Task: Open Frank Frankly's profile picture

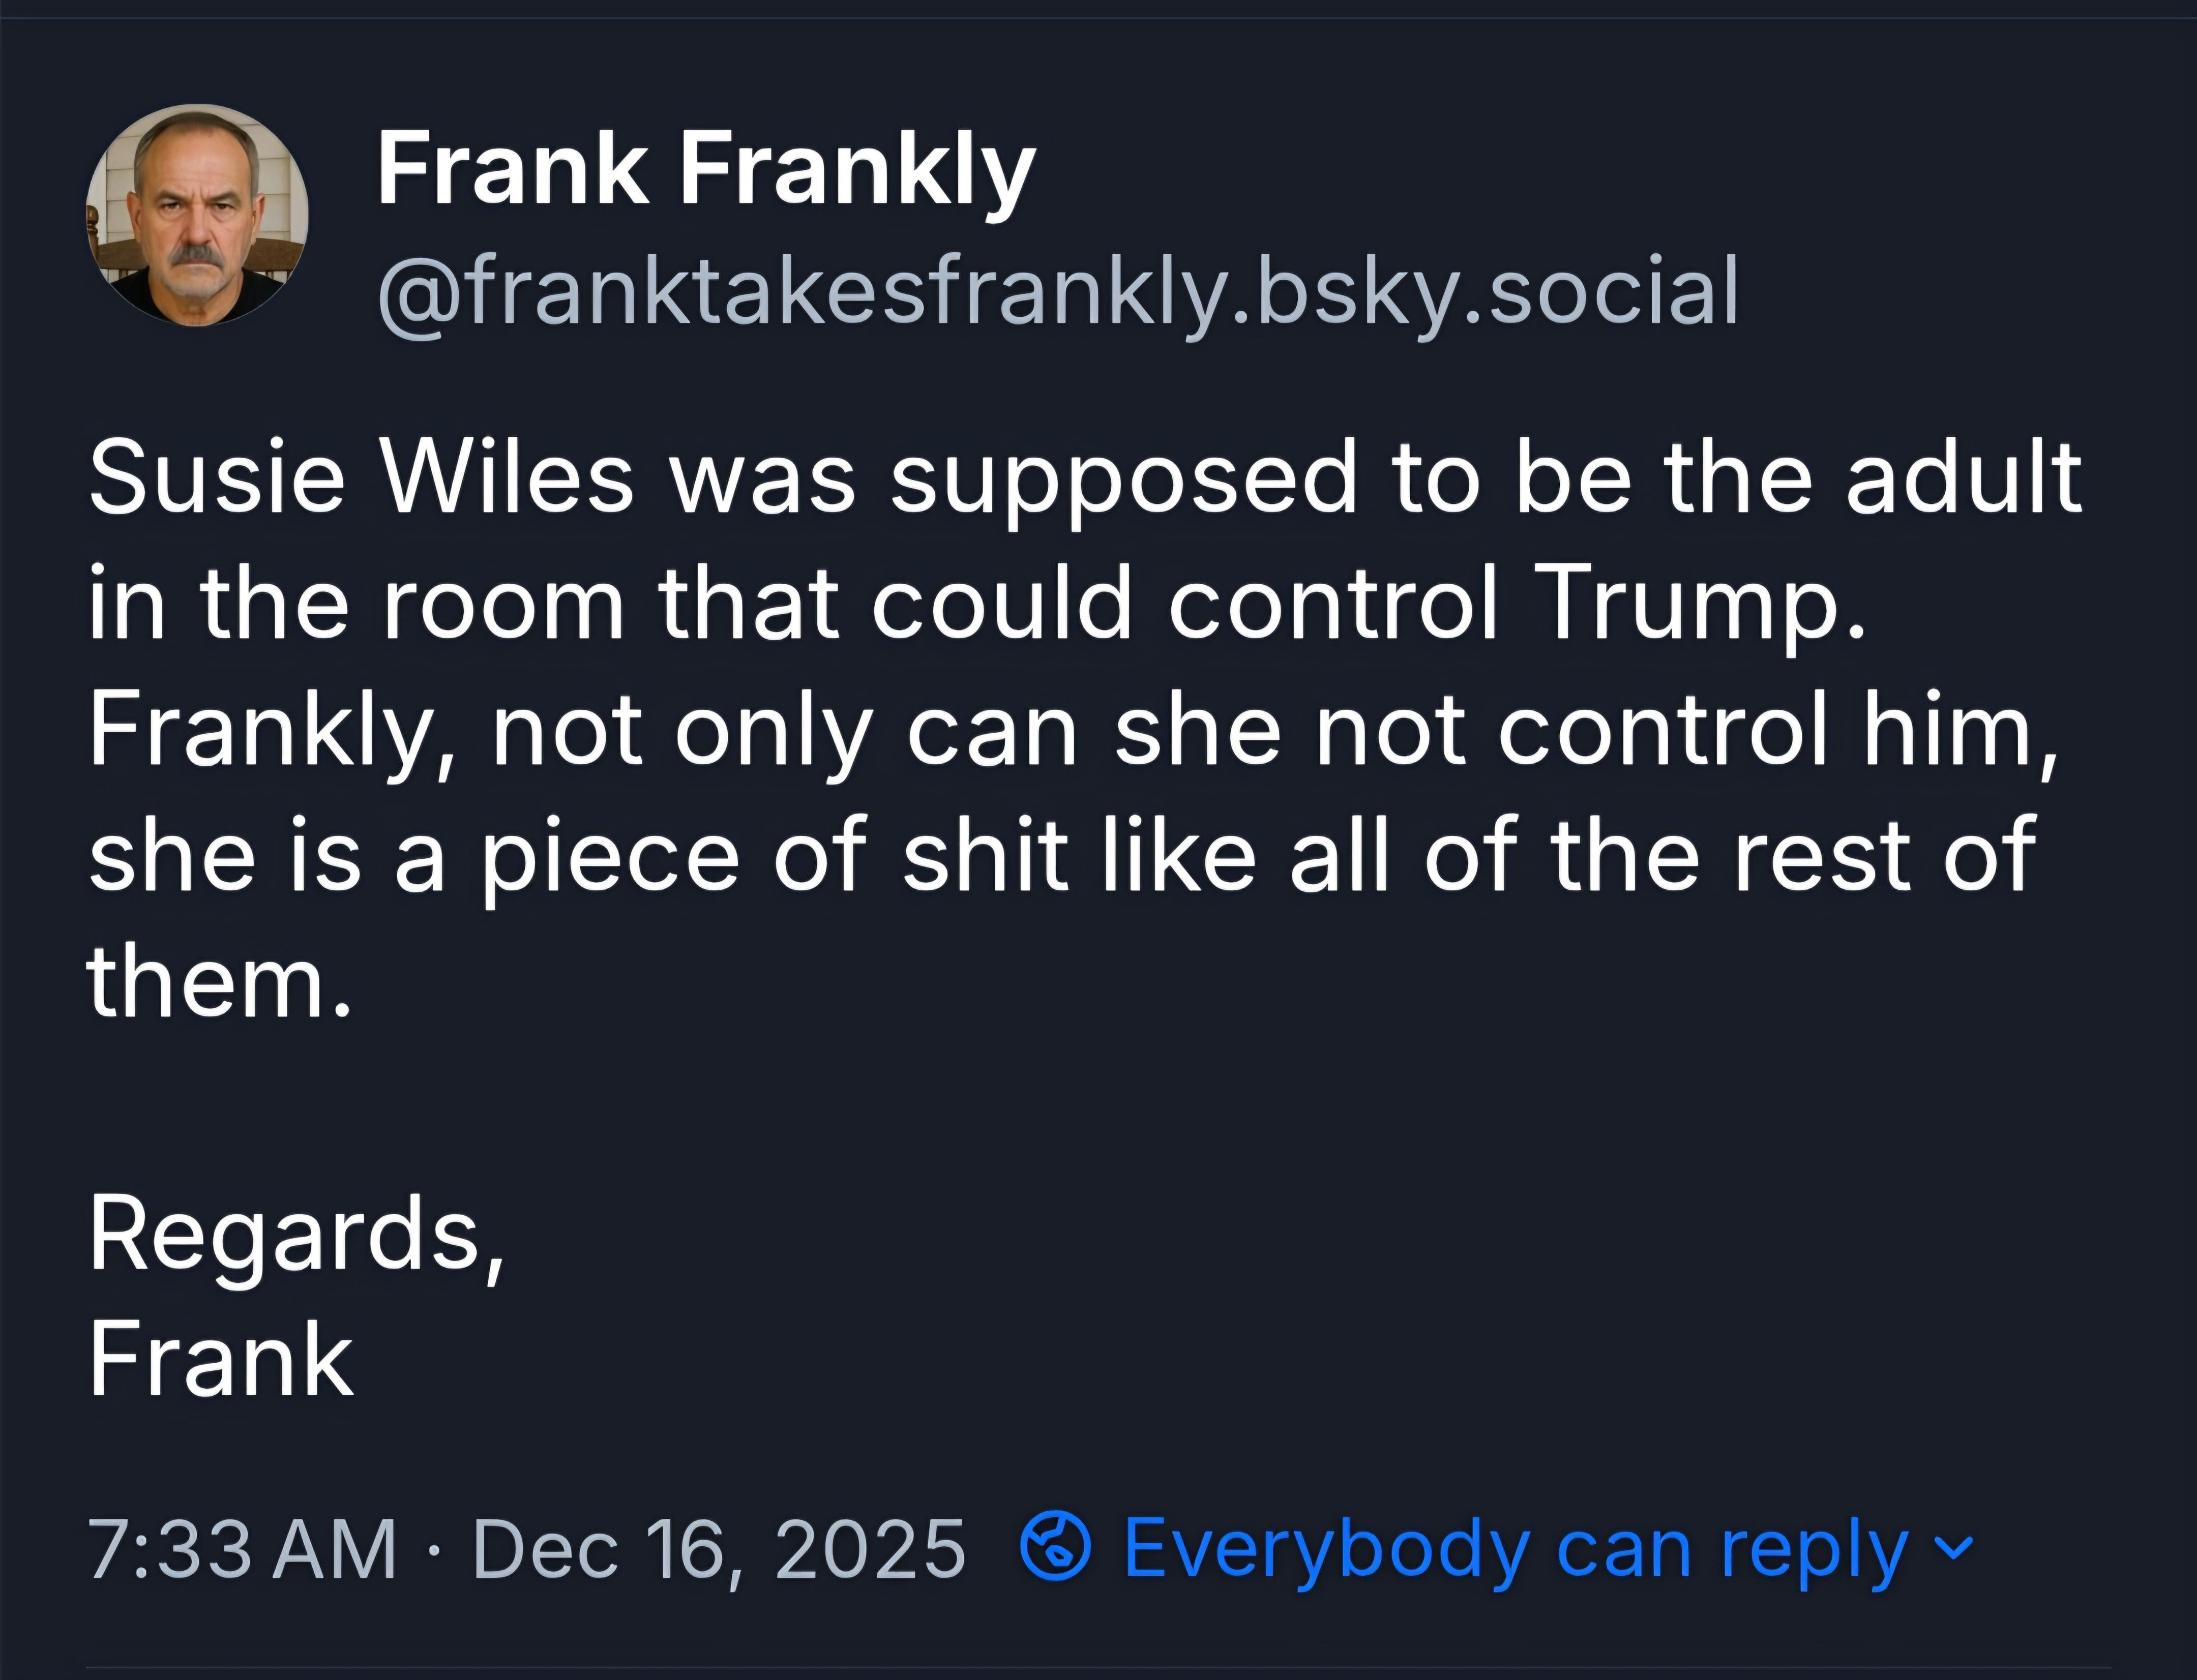Action: pyautogui.click(x=197, y=215)
